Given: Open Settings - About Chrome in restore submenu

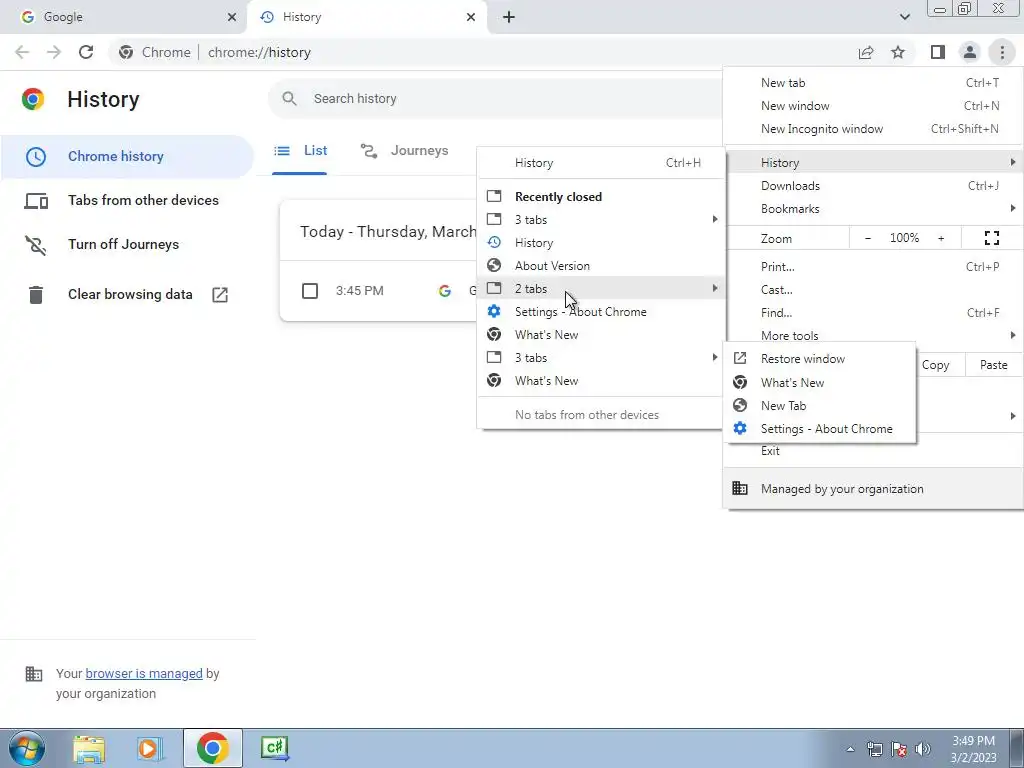Looking at the screenshot, I should coord(820,428).
